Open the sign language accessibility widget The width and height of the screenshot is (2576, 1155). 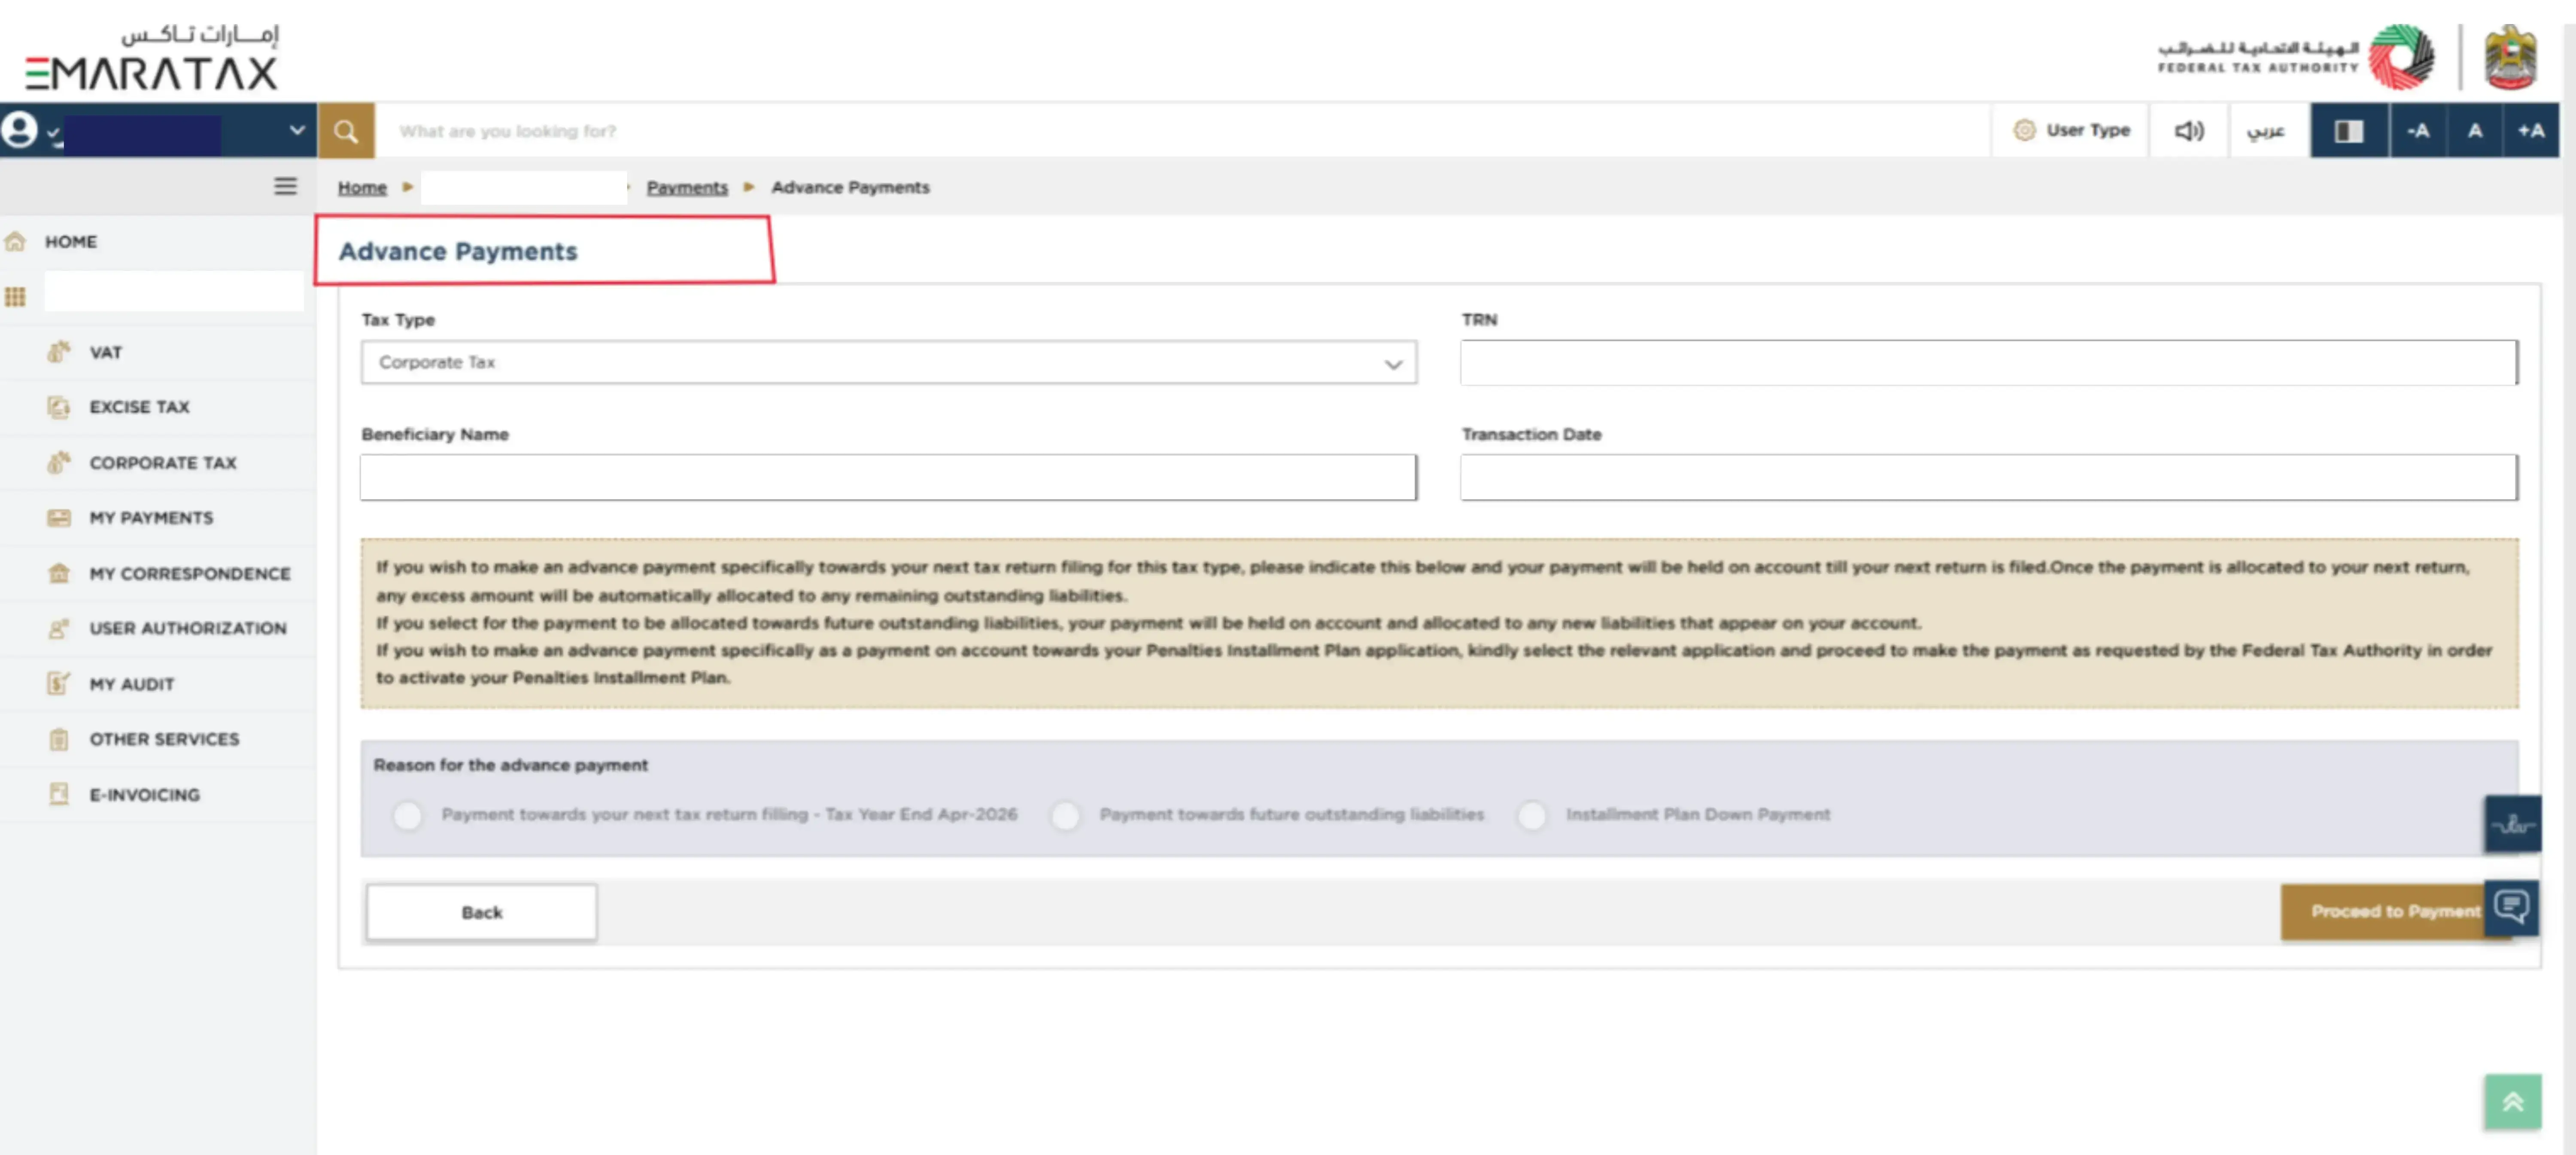coord(2513,823)
